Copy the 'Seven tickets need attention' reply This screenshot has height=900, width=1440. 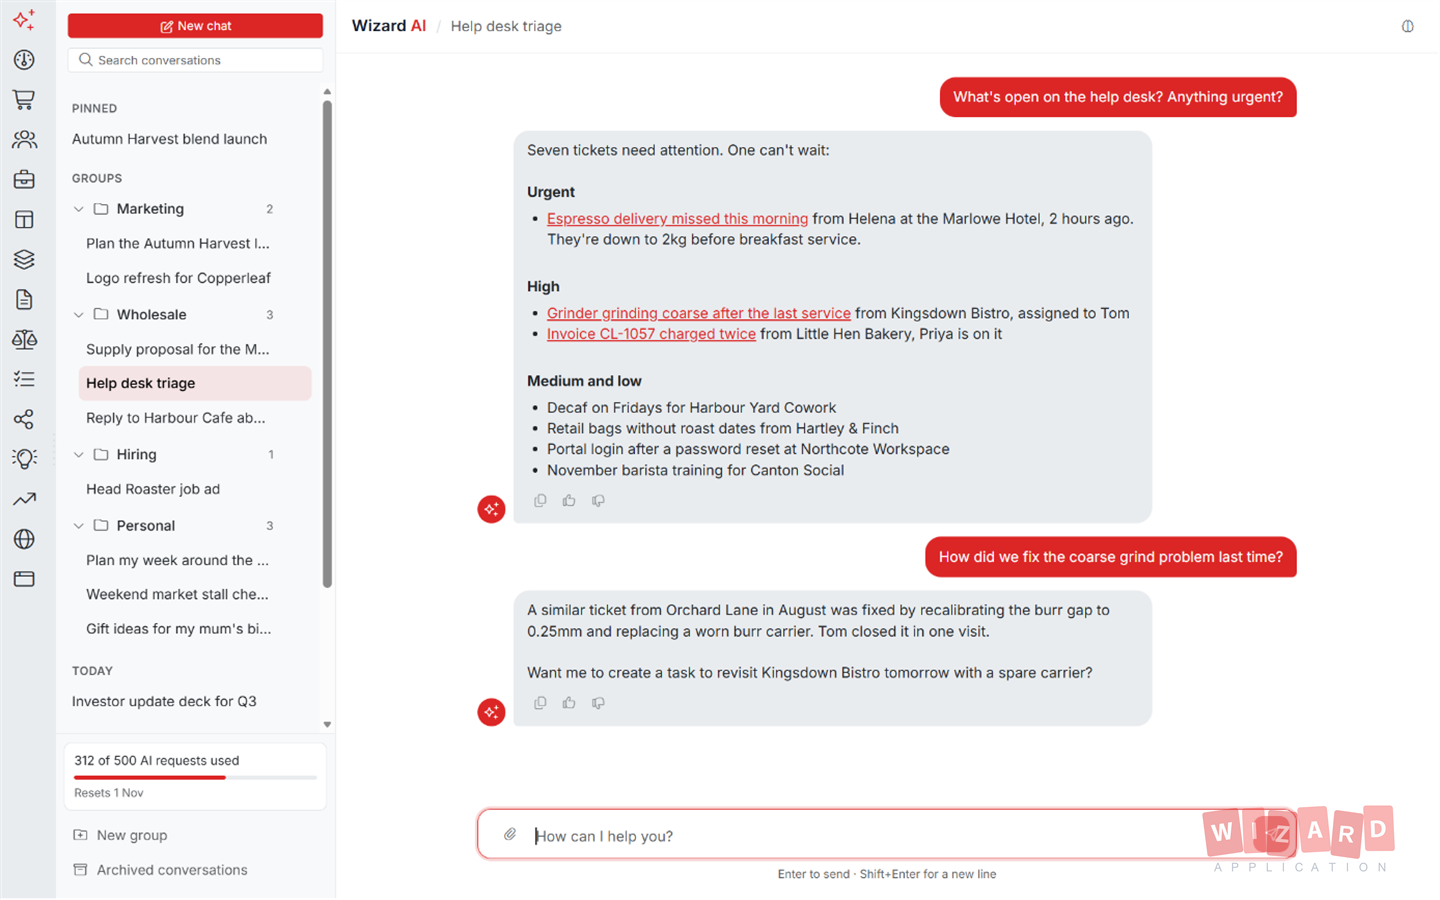pos(540,501)
